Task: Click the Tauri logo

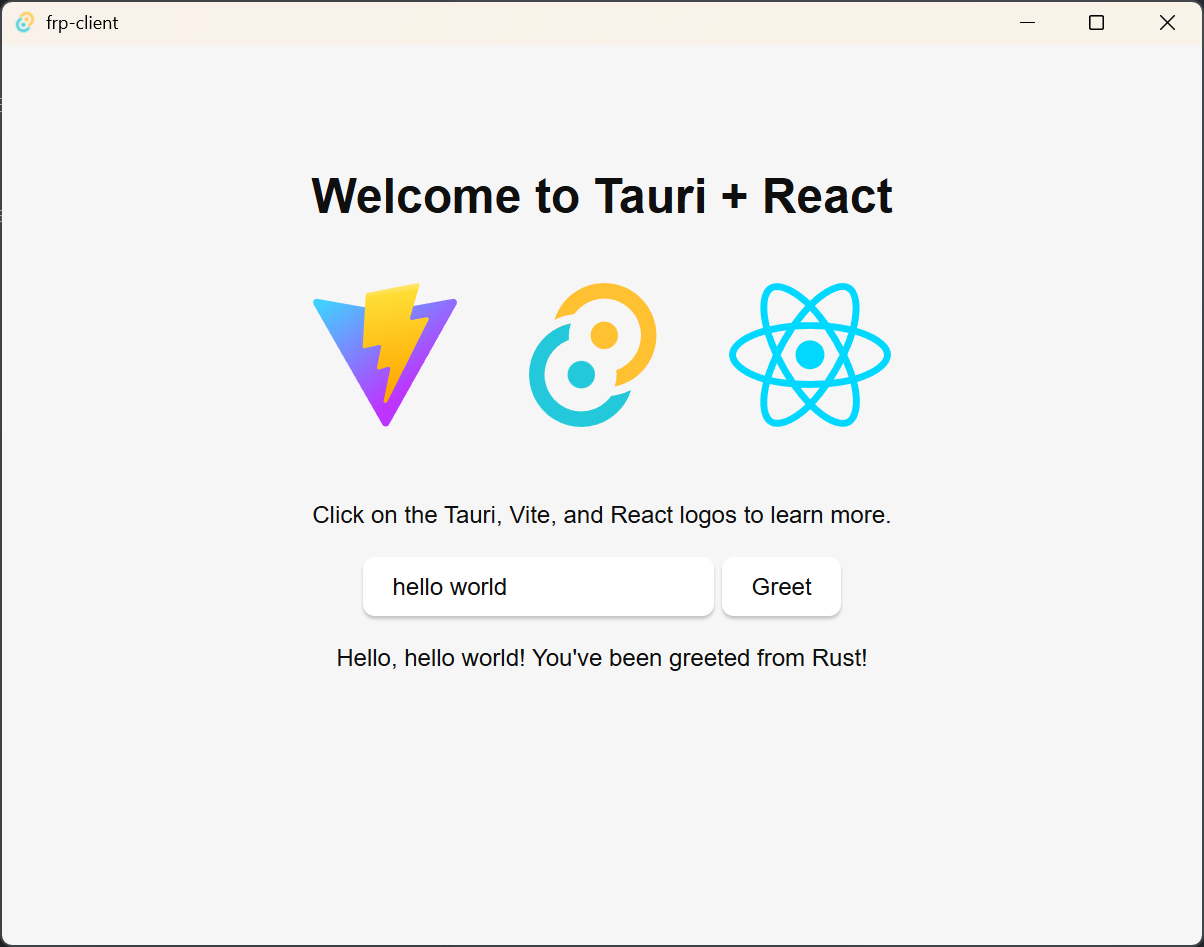Action: coord(592,355)
